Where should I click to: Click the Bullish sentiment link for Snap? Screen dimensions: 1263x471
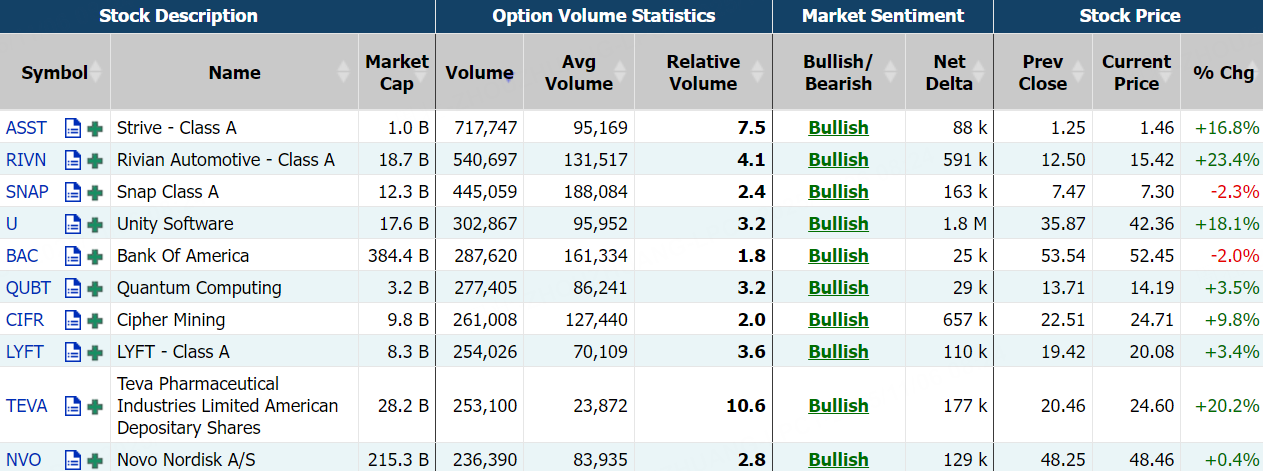point(838,192)
